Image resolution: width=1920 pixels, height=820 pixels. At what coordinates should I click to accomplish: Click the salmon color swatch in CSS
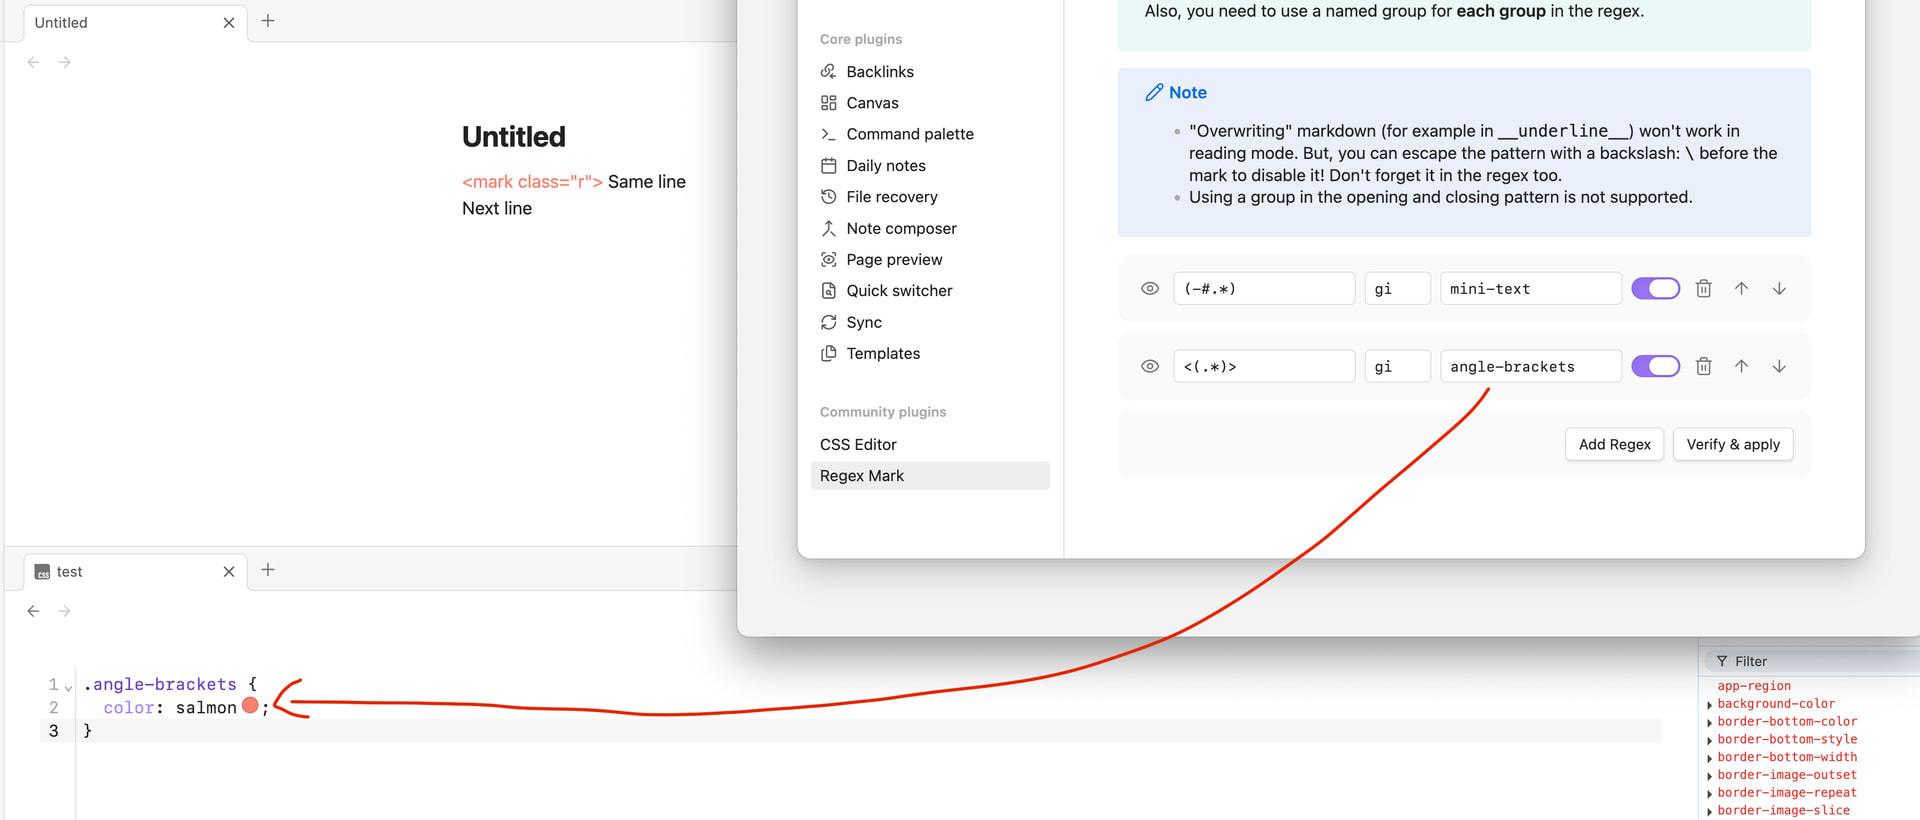[250, 707]
